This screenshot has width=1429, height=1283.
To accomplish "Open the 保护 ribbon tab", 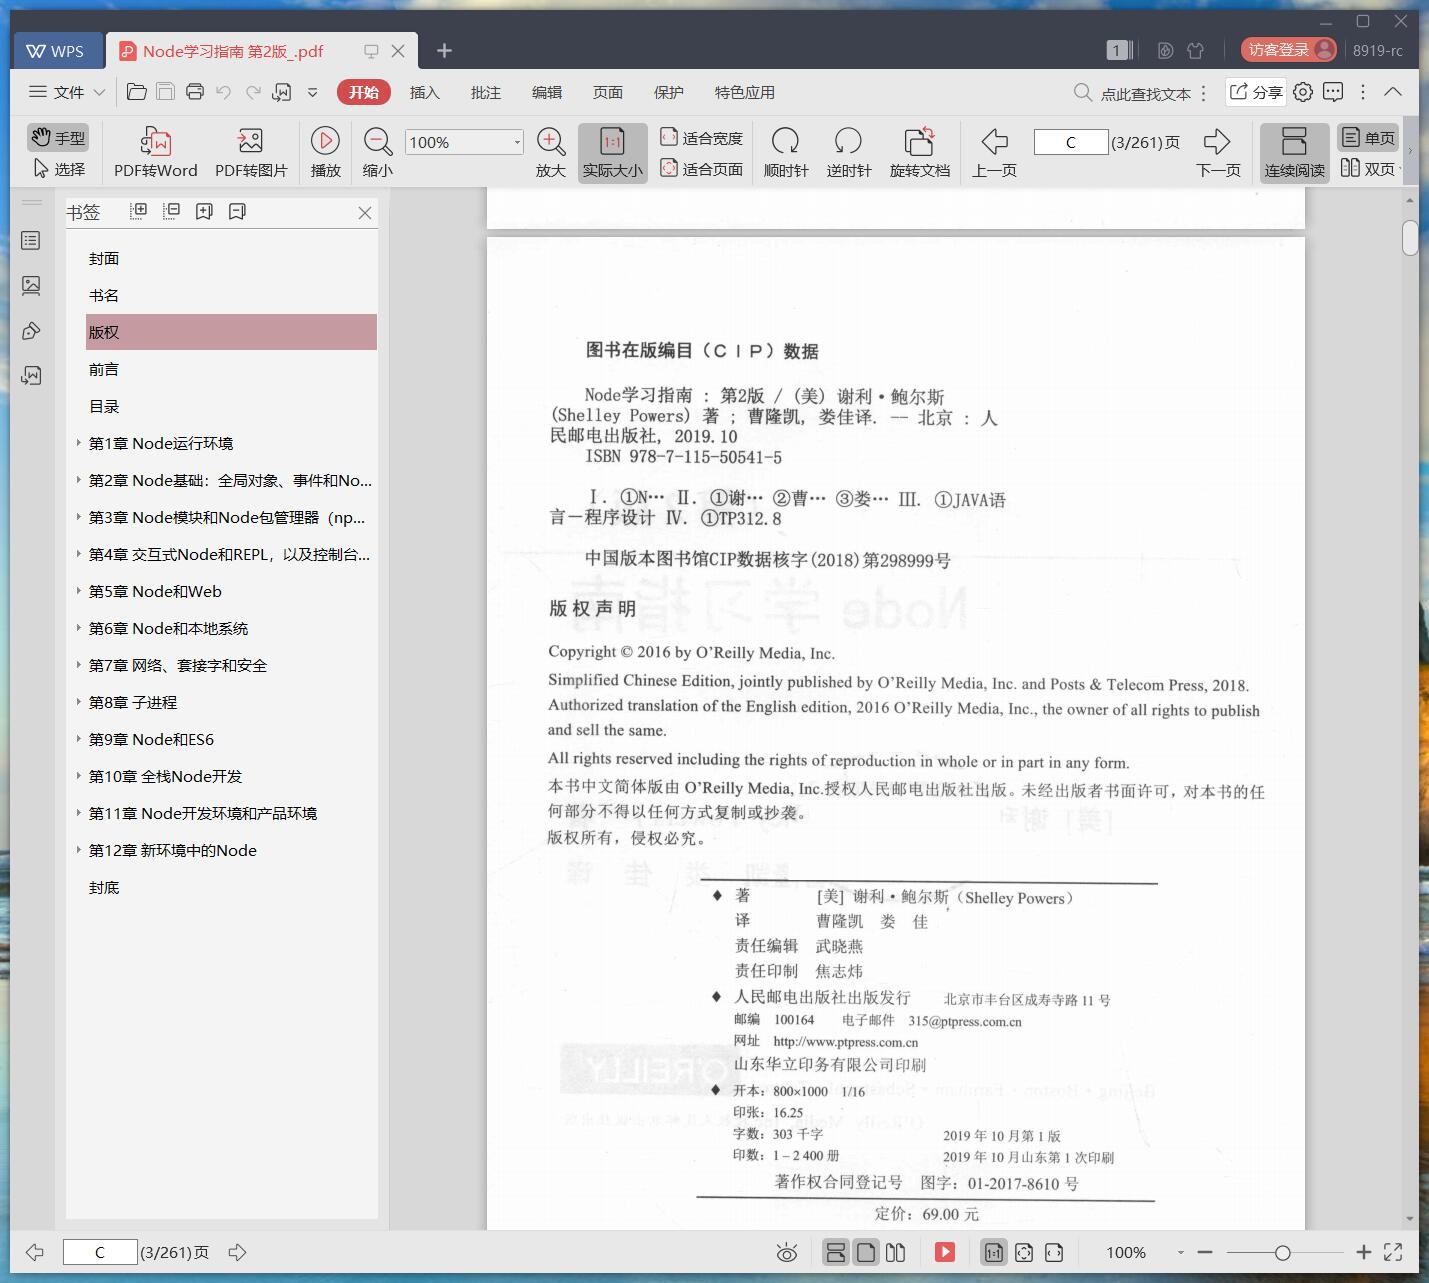I will point(669,92).
